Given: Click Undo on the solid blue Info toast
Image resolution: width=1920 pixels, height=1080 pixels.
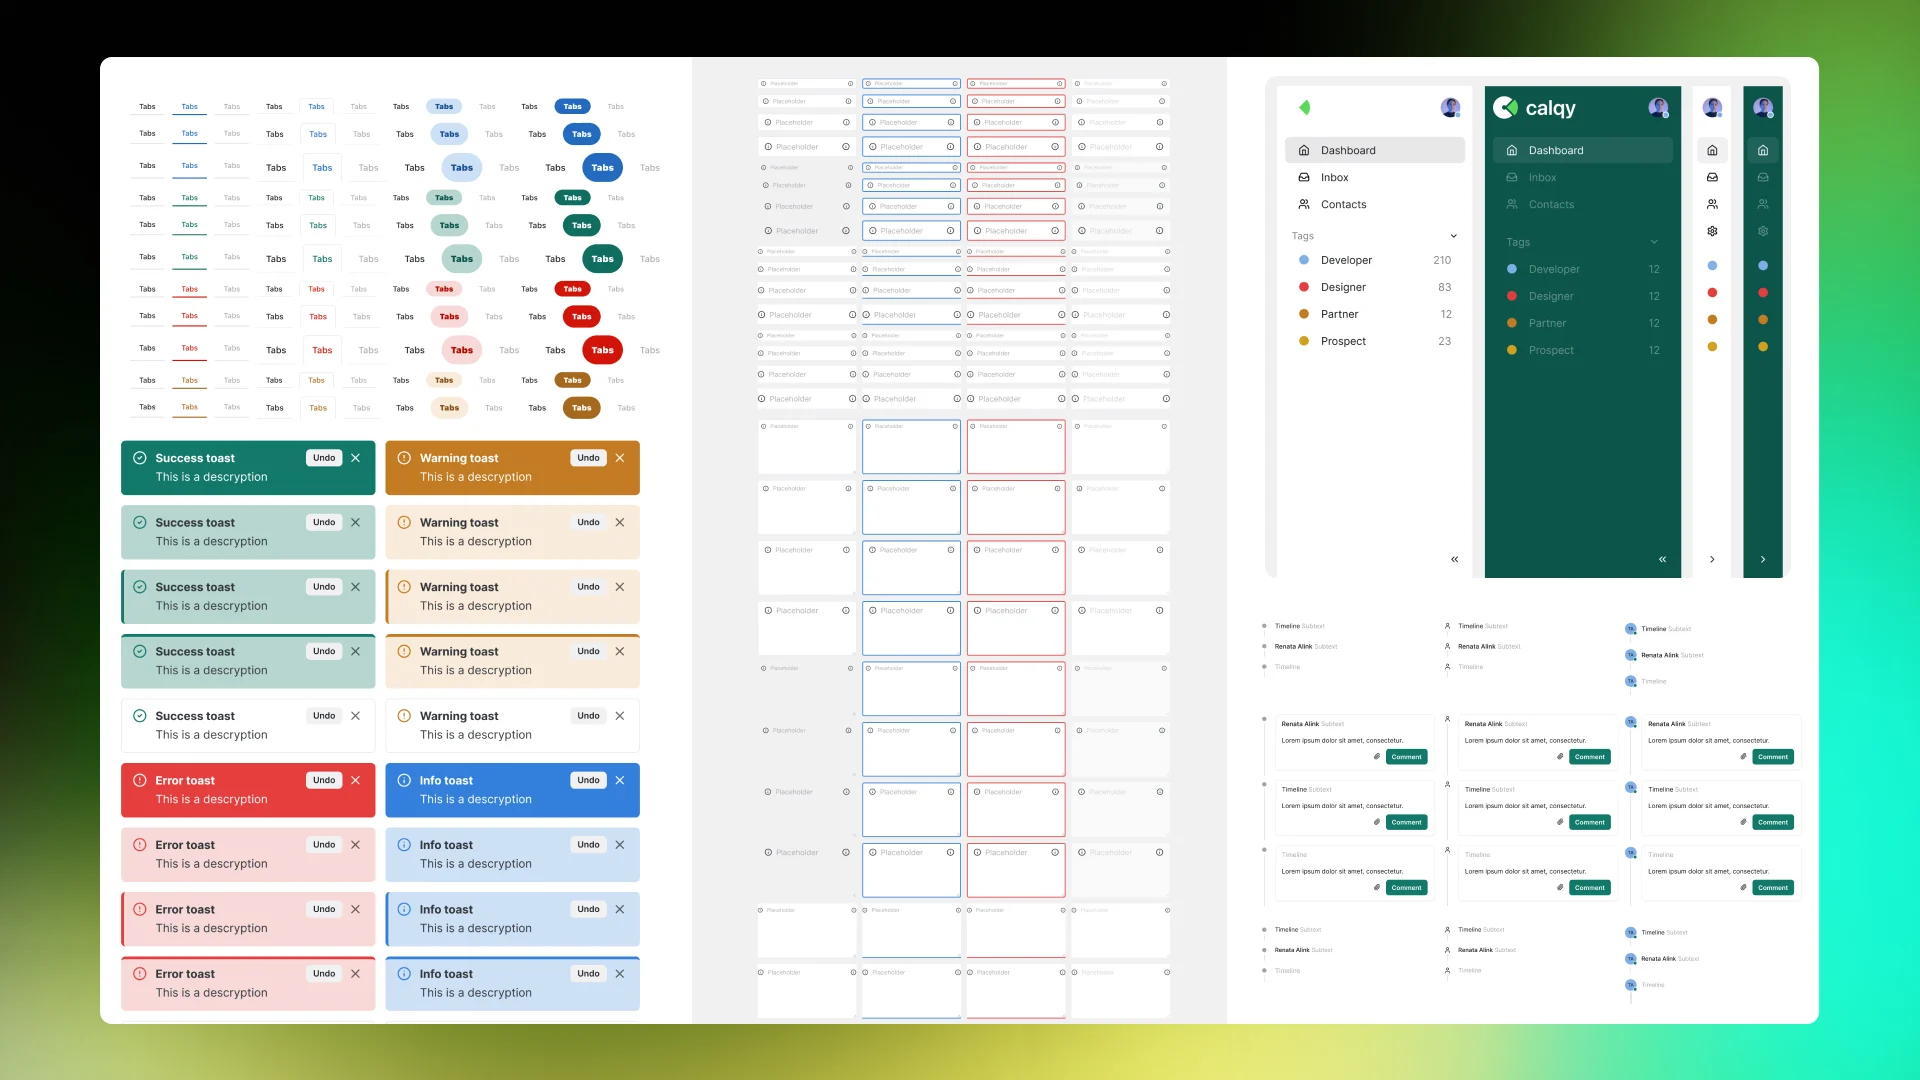Looking at the screenshot, I should 588,780.
